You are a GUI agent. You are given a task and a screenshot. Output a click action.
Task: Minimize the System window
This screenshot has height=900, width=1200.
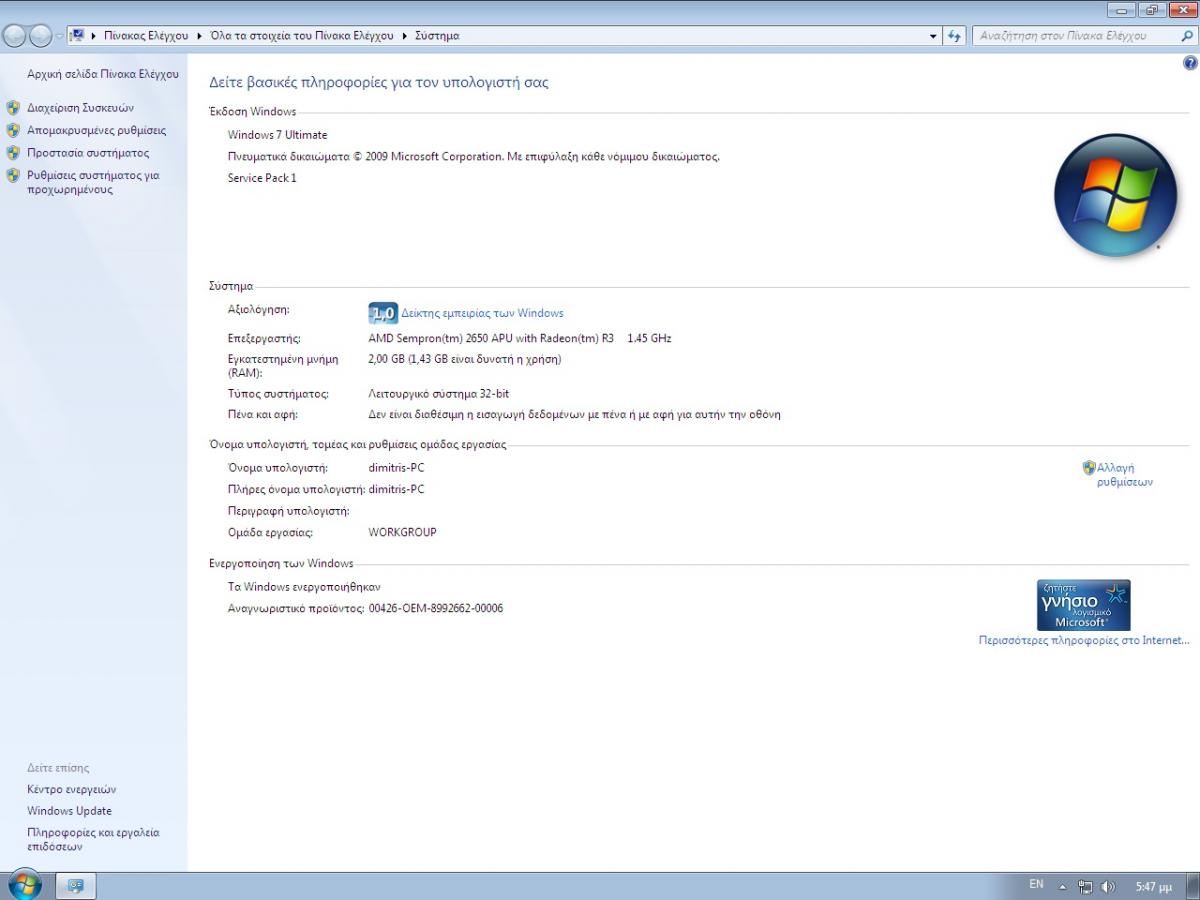[x=1123, y=9]
